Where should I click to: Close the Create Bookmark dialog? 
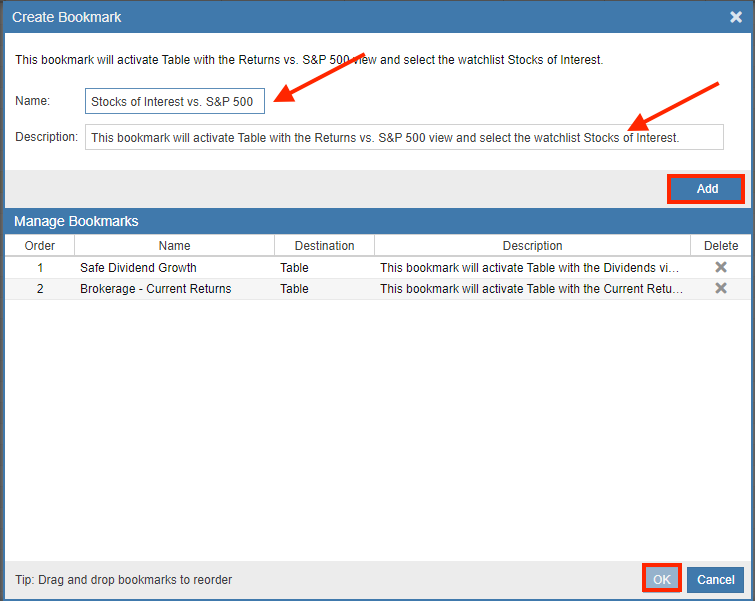736,17
